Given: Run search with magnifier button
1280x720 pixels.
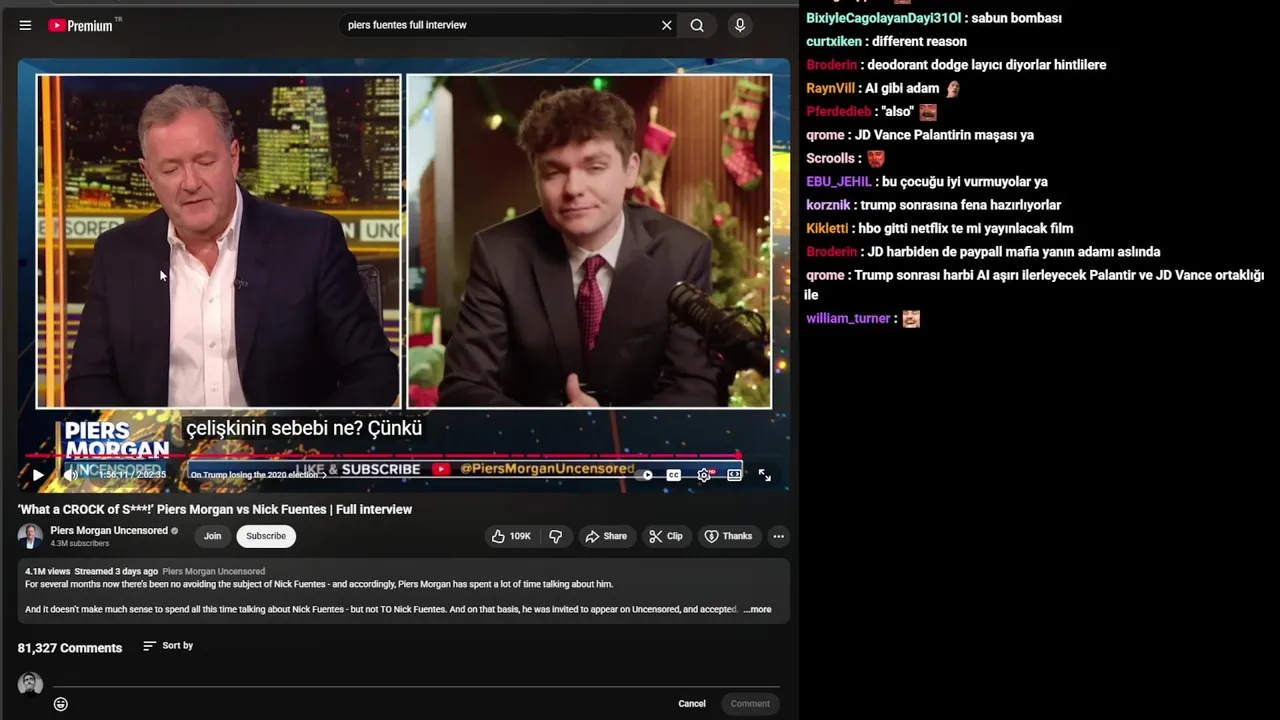Looking at the screenshot, I should coord(697,25).
